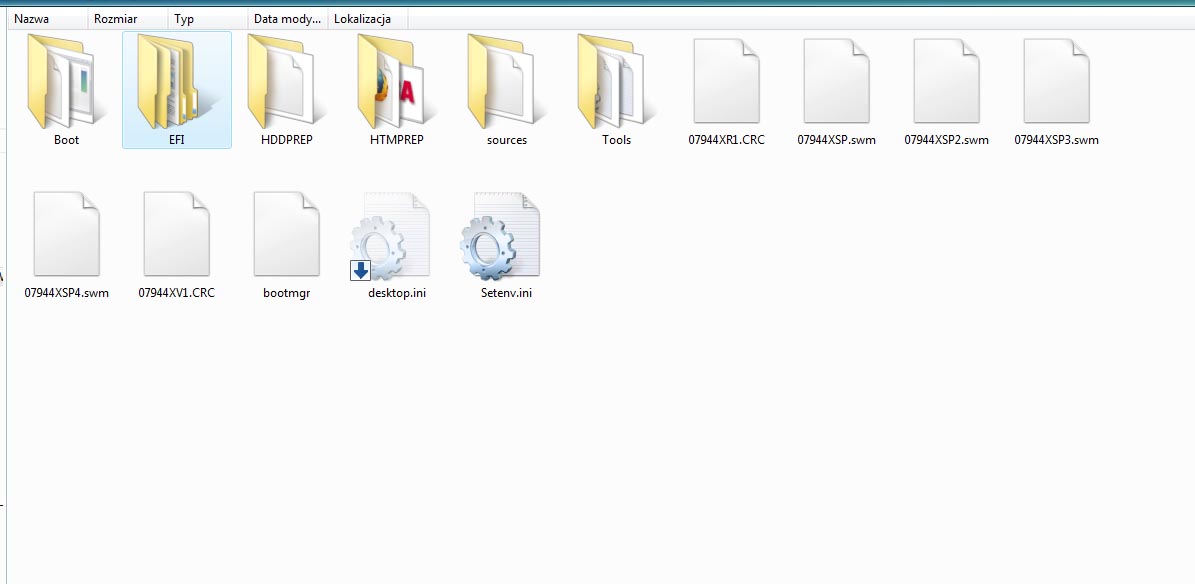Click the bootmgr file name text
Screen dimensions: 1195x584
click(x=287, y=293)
